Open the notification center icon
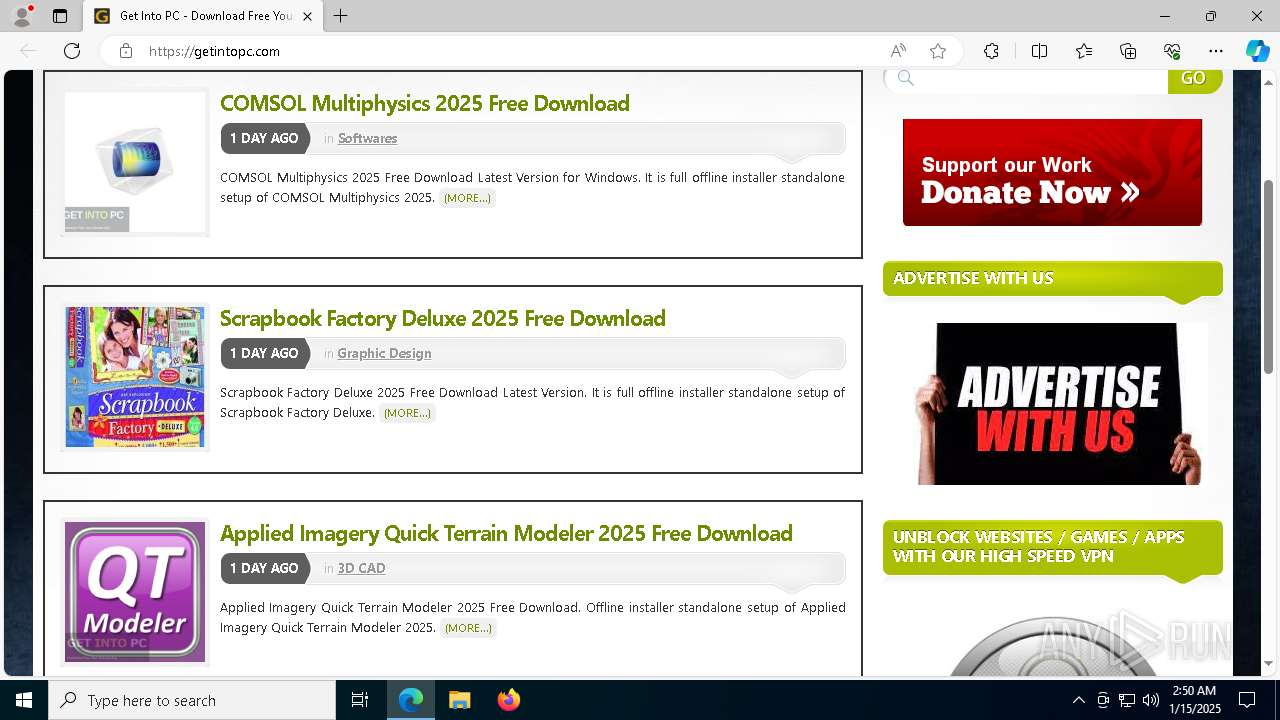 pyautogui.click(x=1247, y=700)
